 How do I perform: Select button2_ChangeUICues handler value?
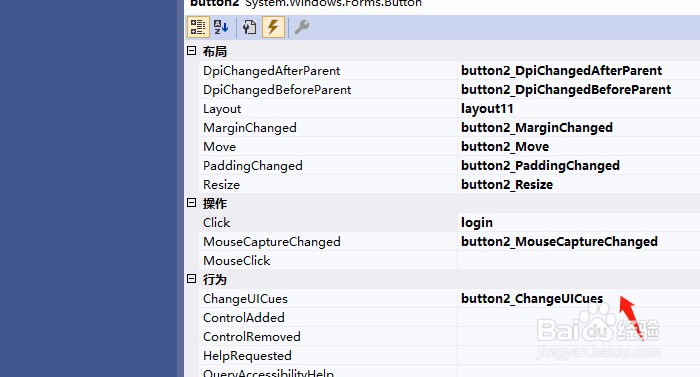click(532, 298)
